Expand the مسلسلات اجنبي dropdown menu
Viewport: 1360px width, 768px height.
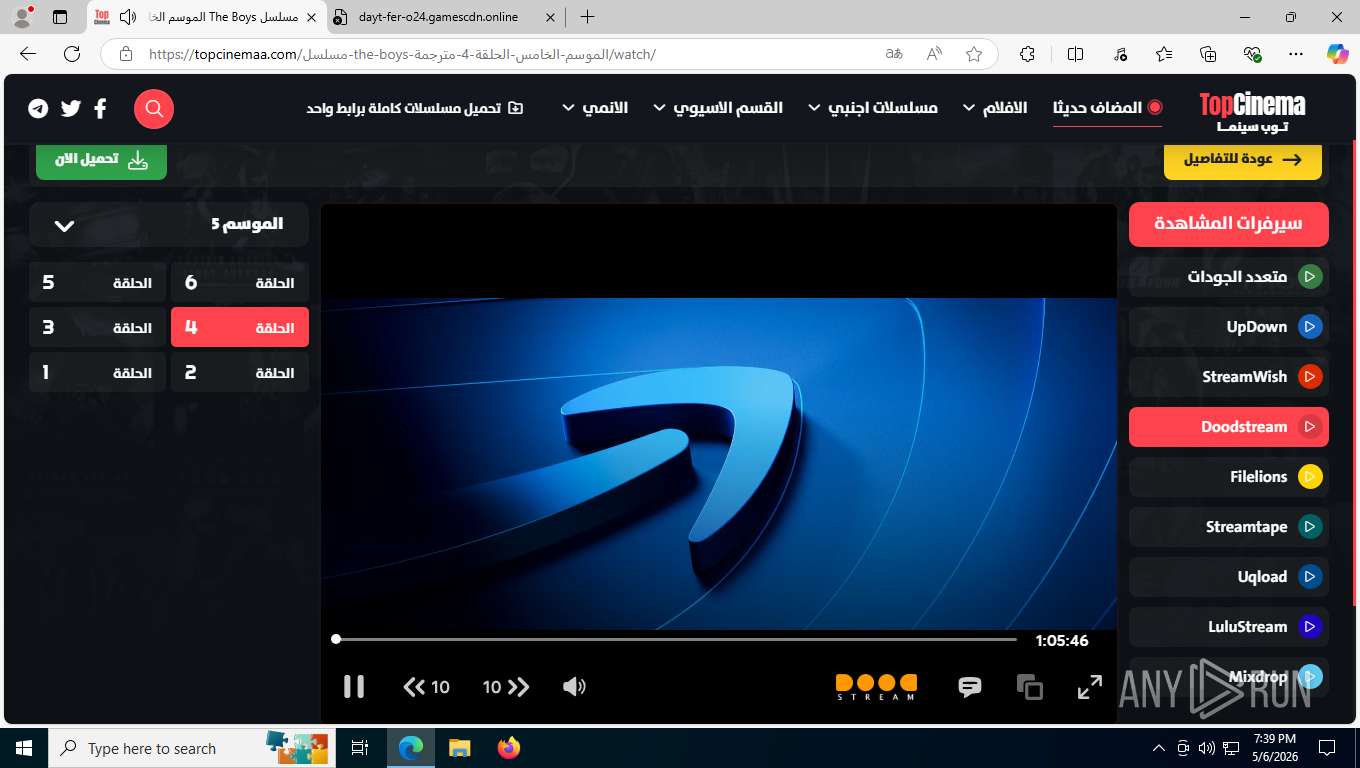(x=873, y=108)
